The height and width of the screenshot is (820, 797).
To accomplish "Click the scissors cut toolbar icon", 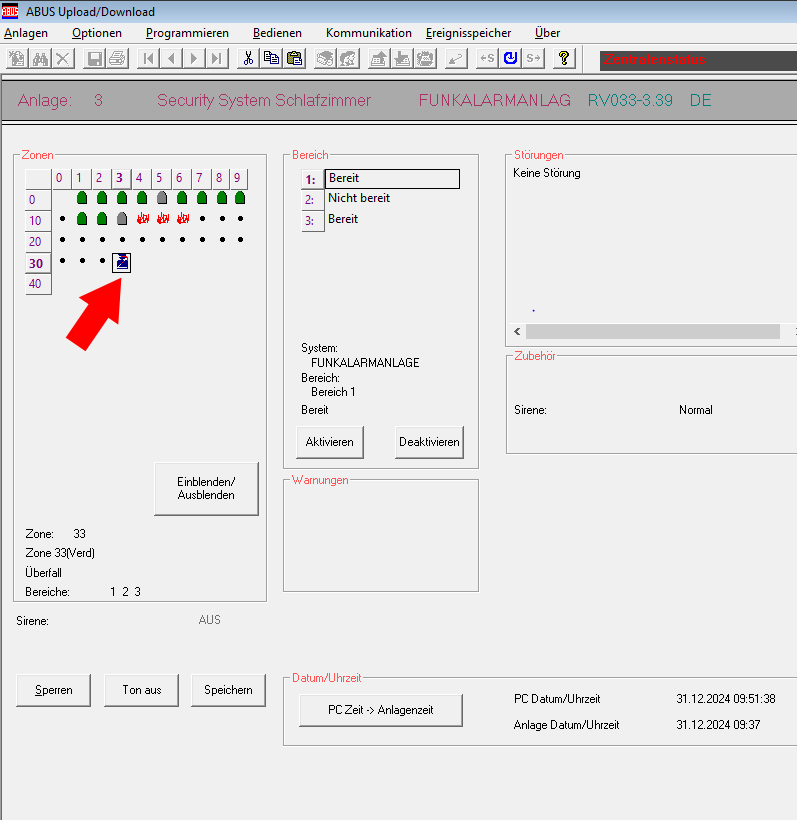I will tap(248, 58).
